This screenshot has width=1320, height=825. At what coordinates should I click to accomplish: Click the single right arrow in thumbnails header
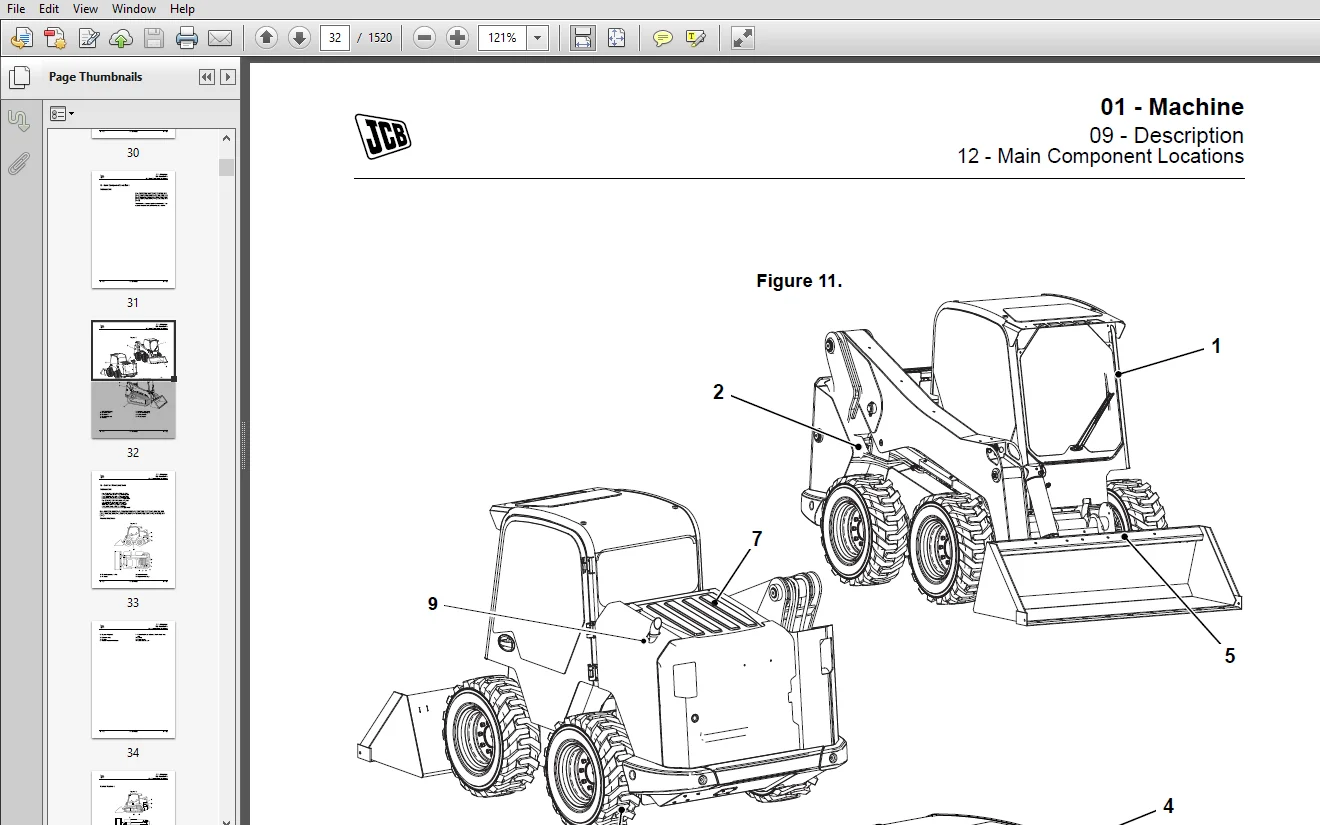228,77
